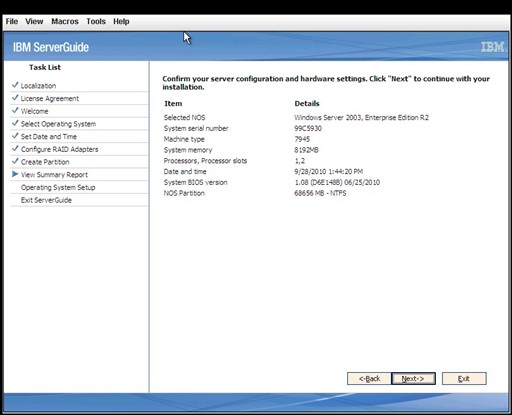Click the arrow beside View Summary Report

[15, 174]
